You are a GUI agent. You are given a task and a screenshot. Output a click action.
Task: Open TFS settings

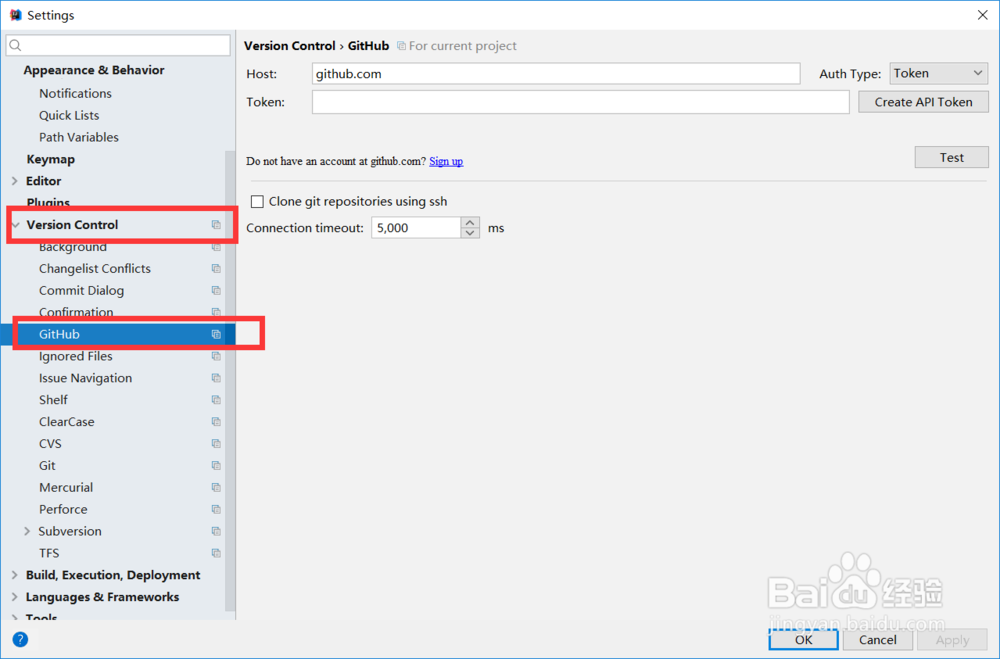pyautogui.click(x=48, y=553)
